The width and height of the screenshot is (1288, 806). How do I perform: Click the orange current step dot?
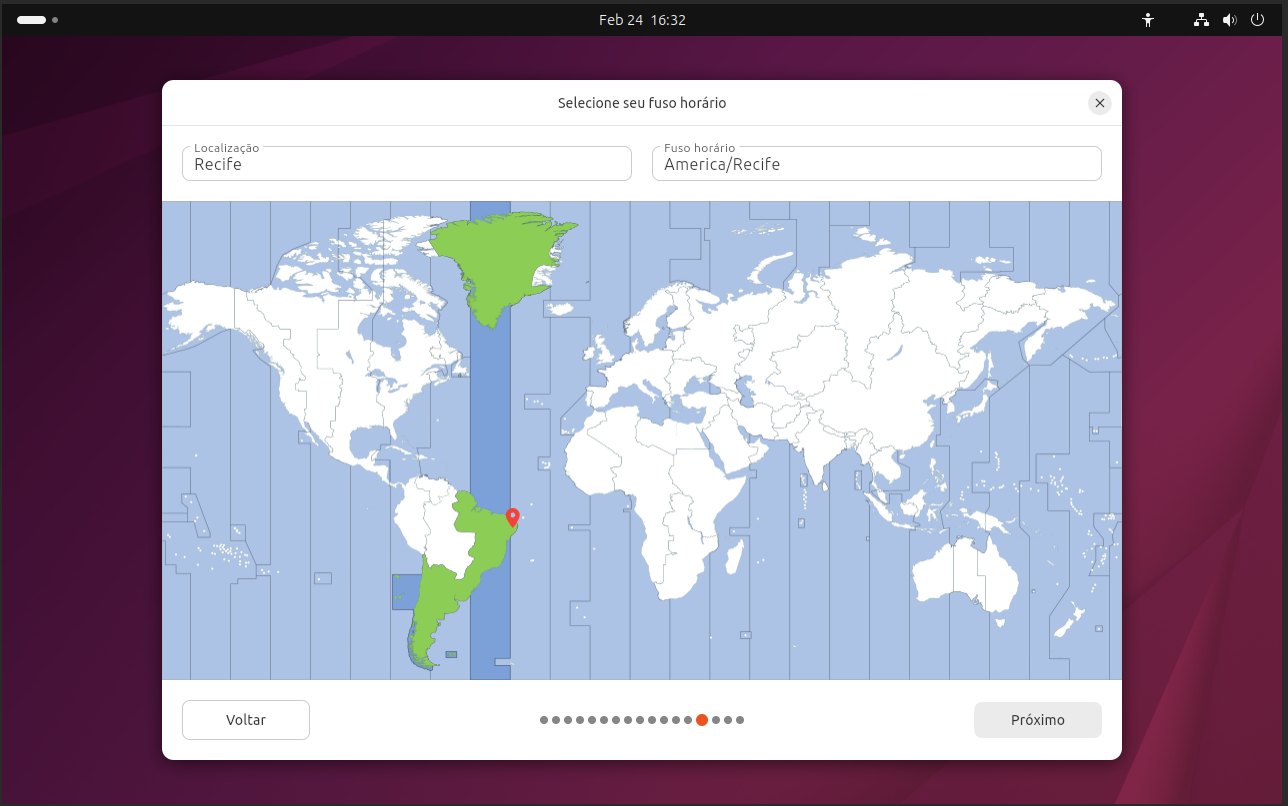[702, 720]
